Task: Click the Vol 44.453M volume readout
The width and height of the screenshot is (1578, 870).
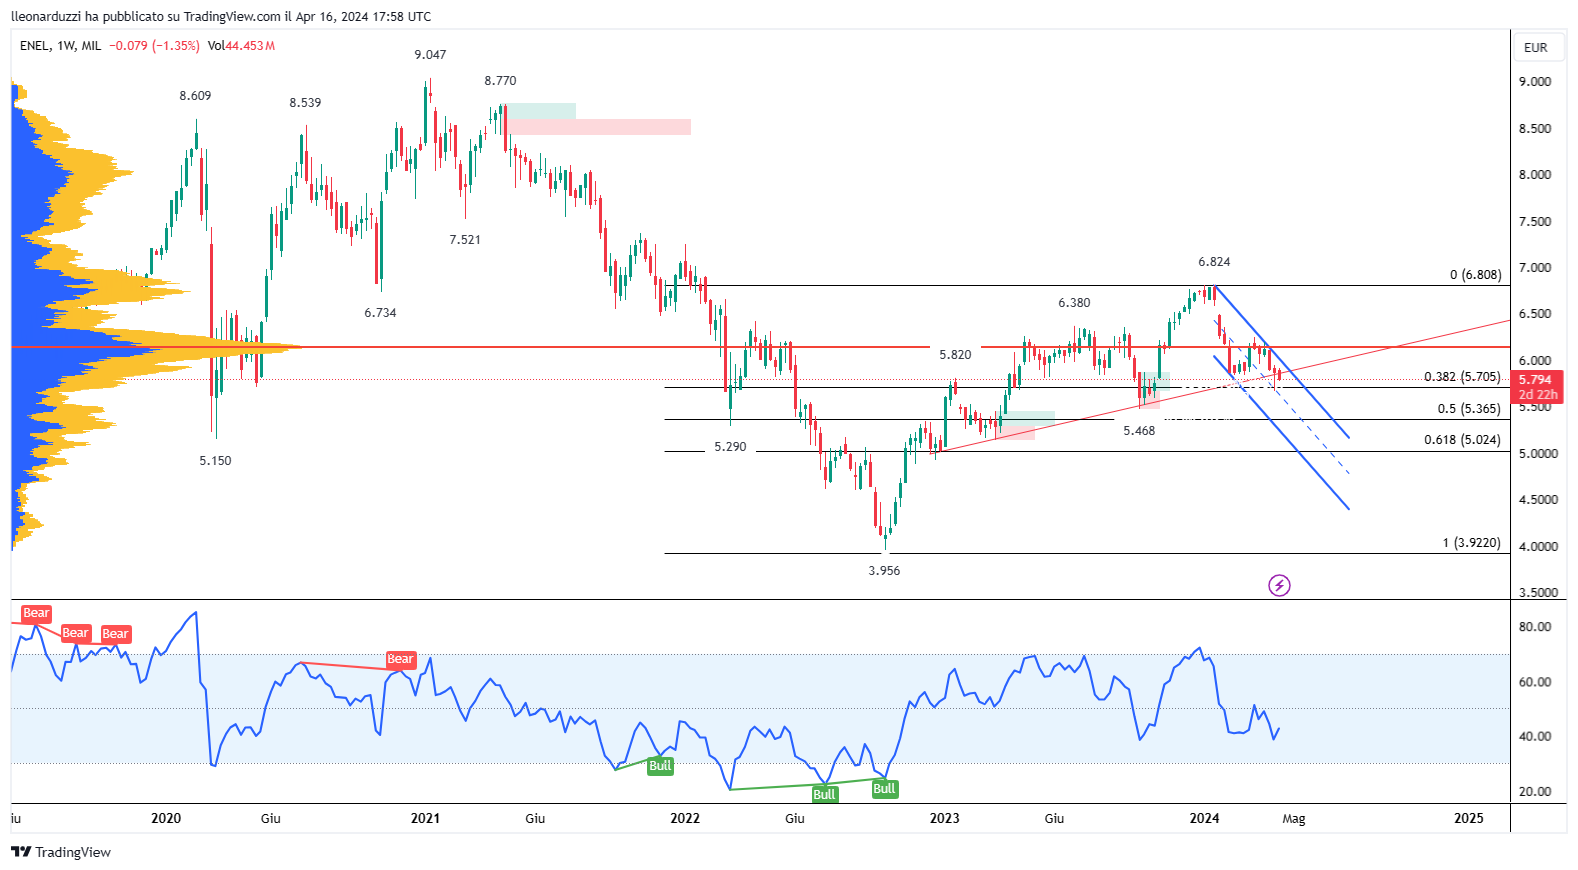Action: point(241,46)
